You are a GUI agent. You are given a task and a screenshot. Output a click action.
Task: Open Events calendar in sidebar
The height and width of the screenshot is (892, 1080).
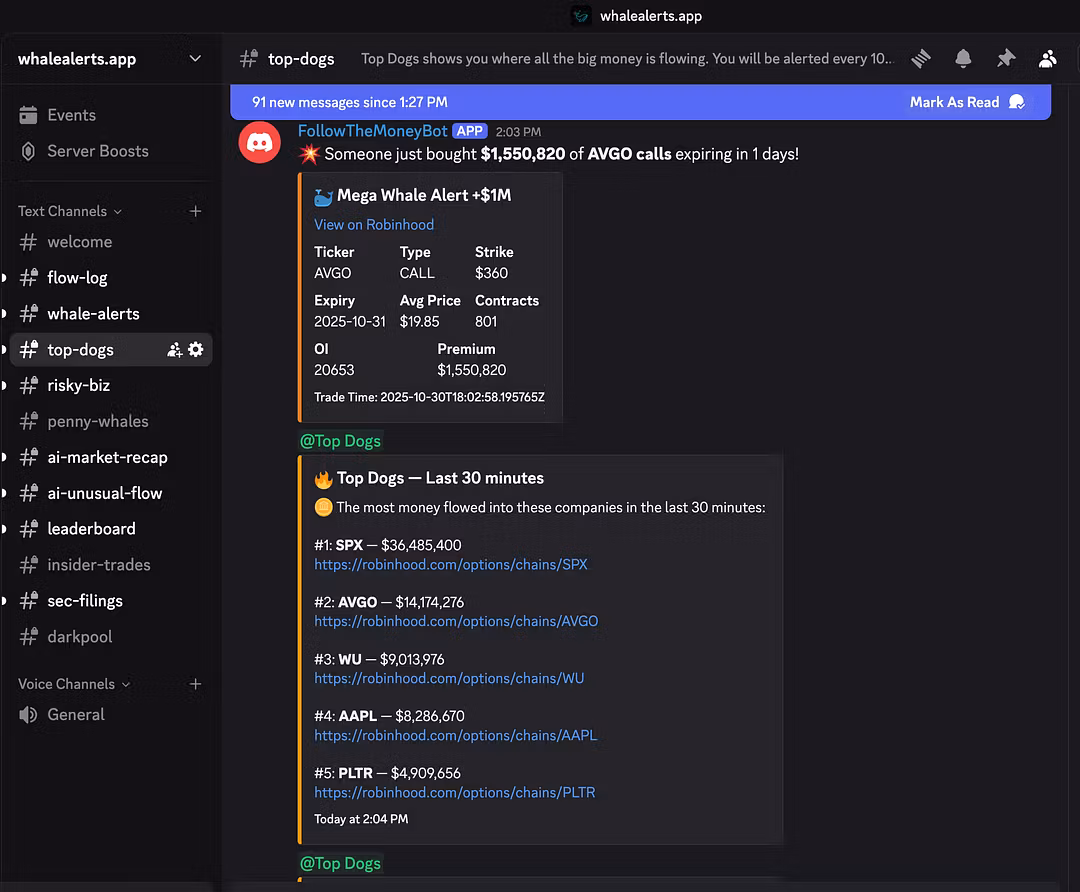tap(71, 115)
